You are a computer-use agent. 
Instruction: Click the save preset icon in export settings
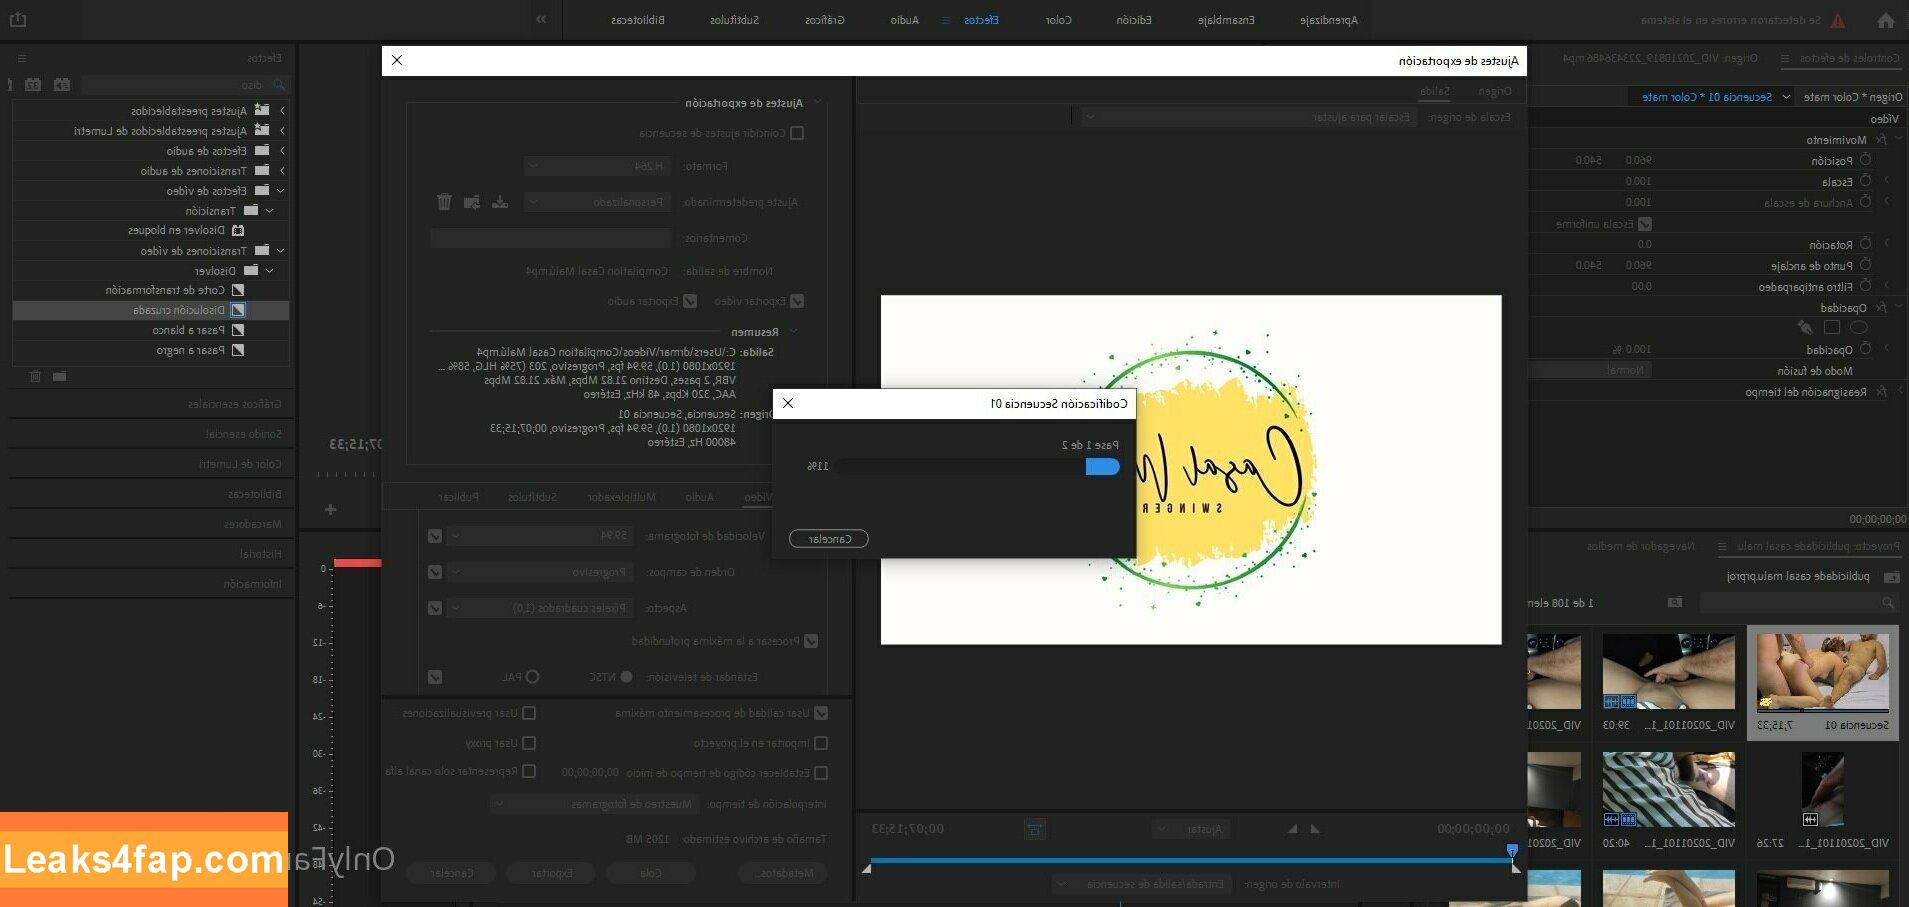(x=500, y=202)
